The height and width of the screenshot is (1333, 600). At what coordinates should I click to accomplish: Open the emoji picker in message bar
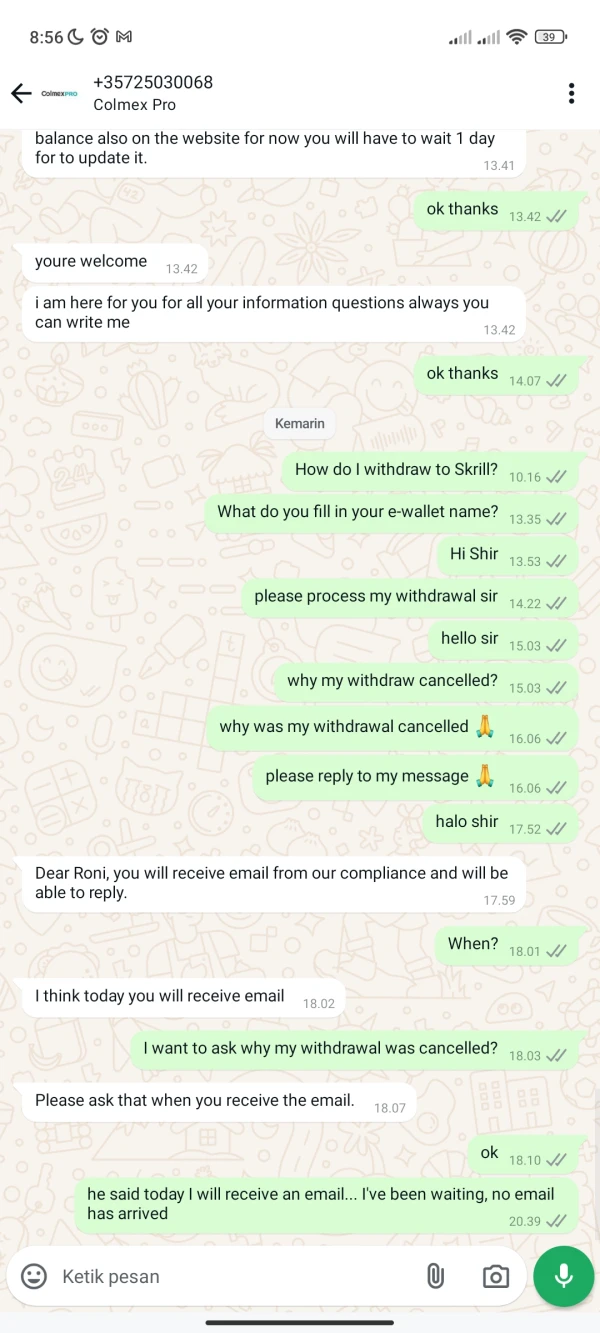click(34, 1276)
